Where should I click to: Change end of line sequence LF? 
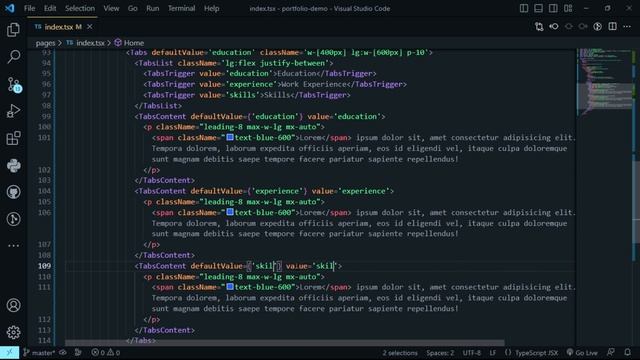pos(493,353)
